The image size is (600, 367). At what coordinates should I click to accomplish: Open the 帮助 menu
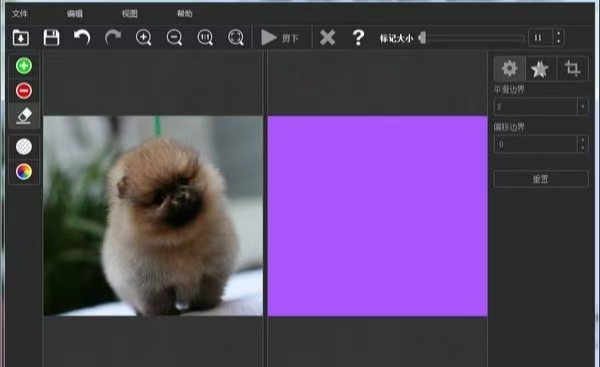[x=184, y=14]
